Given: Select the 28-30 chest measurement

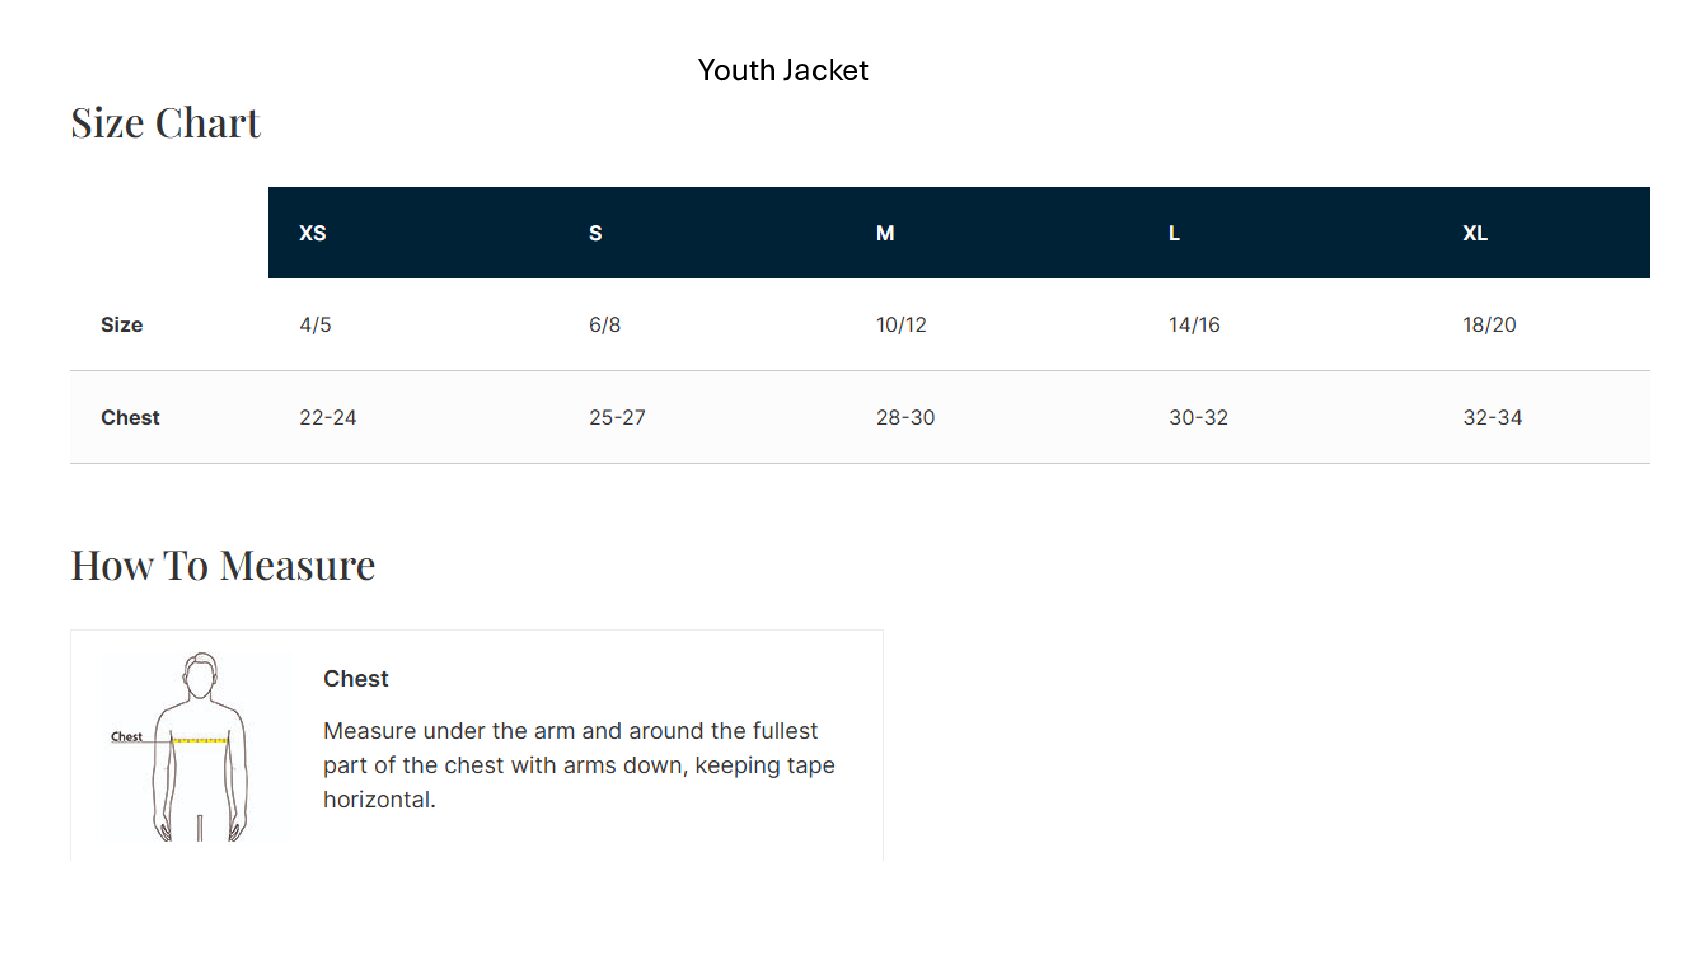Looking at the screenshot, I should pos(905,418).
